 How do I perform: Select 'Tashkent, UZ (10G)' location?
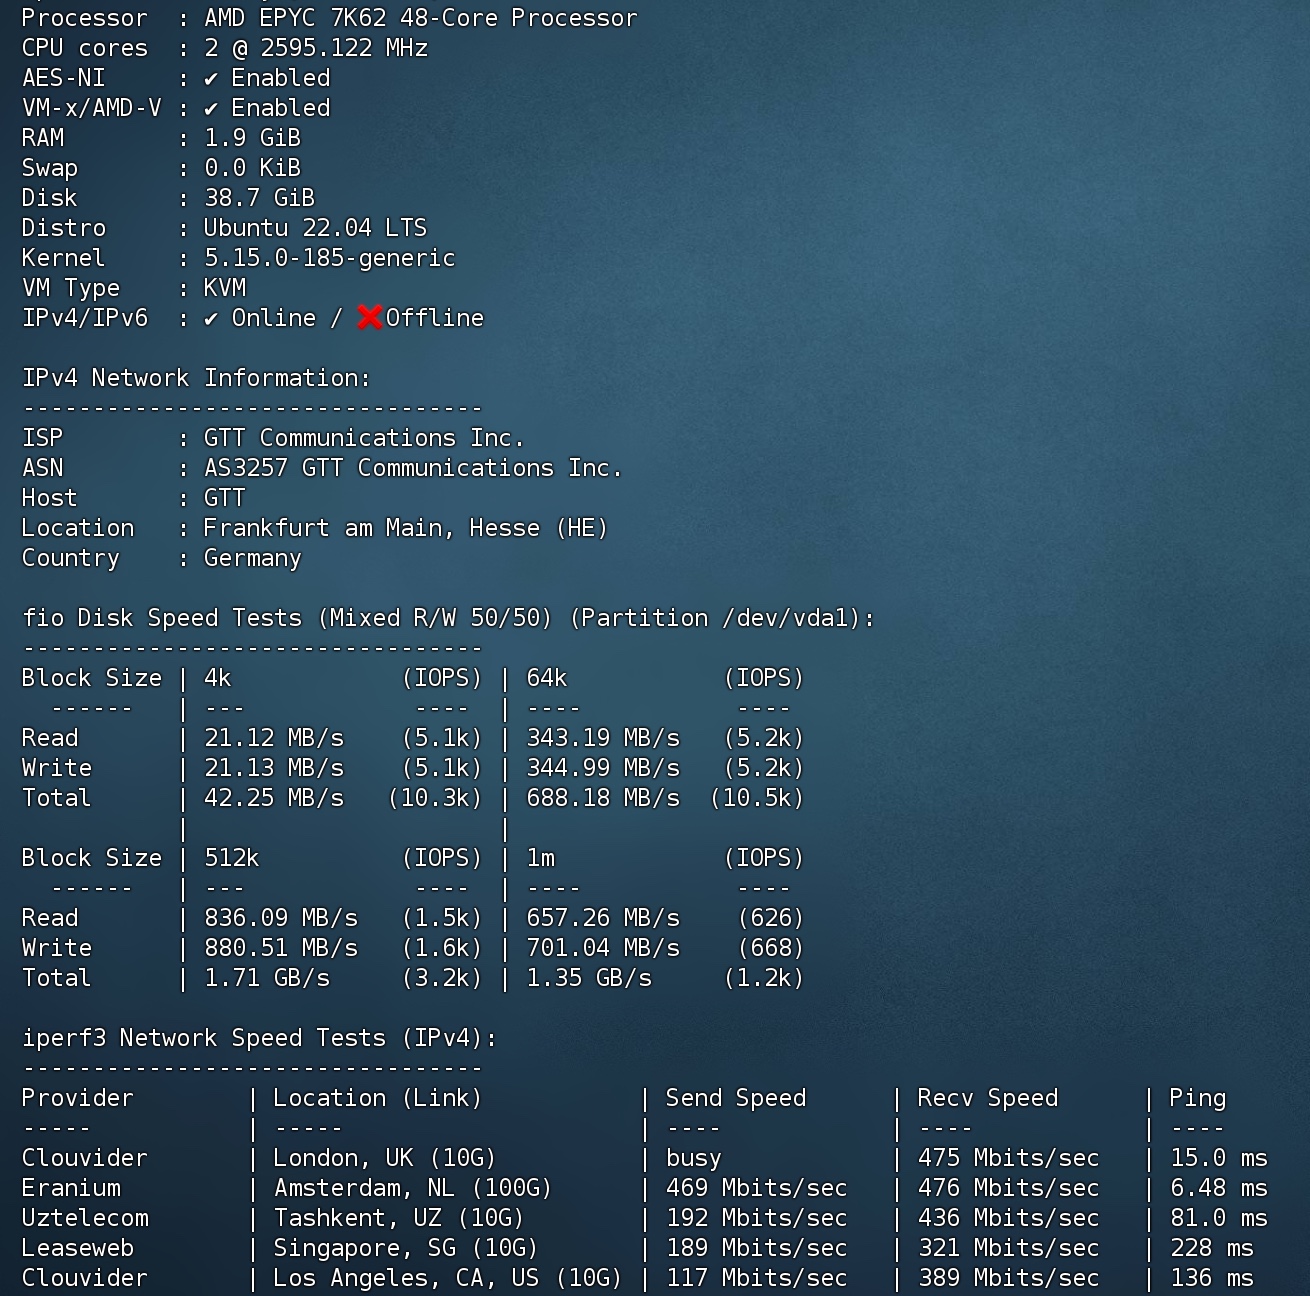pyautogui.click(x=399, y=1218)
